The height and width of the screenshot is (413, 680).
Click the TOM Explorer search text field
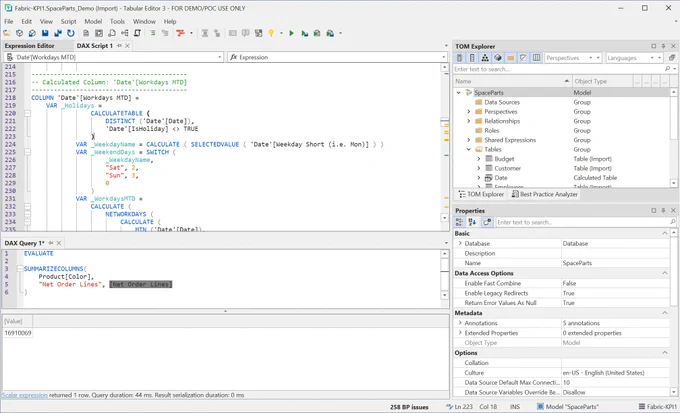559,69
